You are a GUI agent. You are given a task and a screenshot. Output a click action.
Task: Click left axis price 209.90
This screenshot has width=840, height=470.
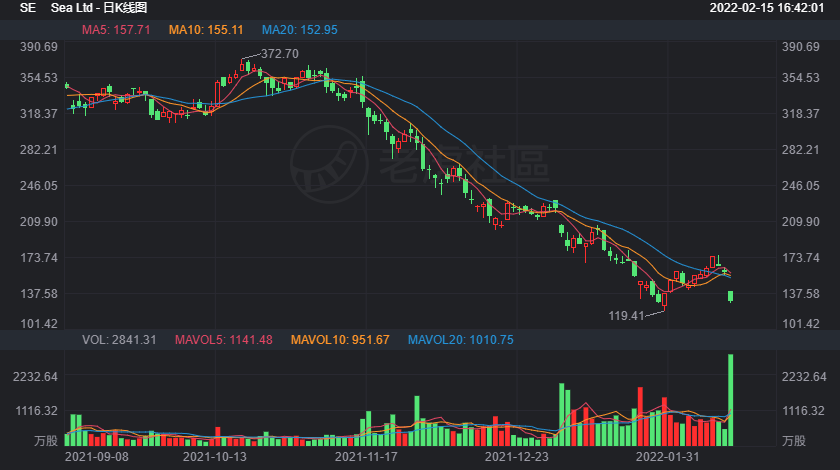coord(39,222)
